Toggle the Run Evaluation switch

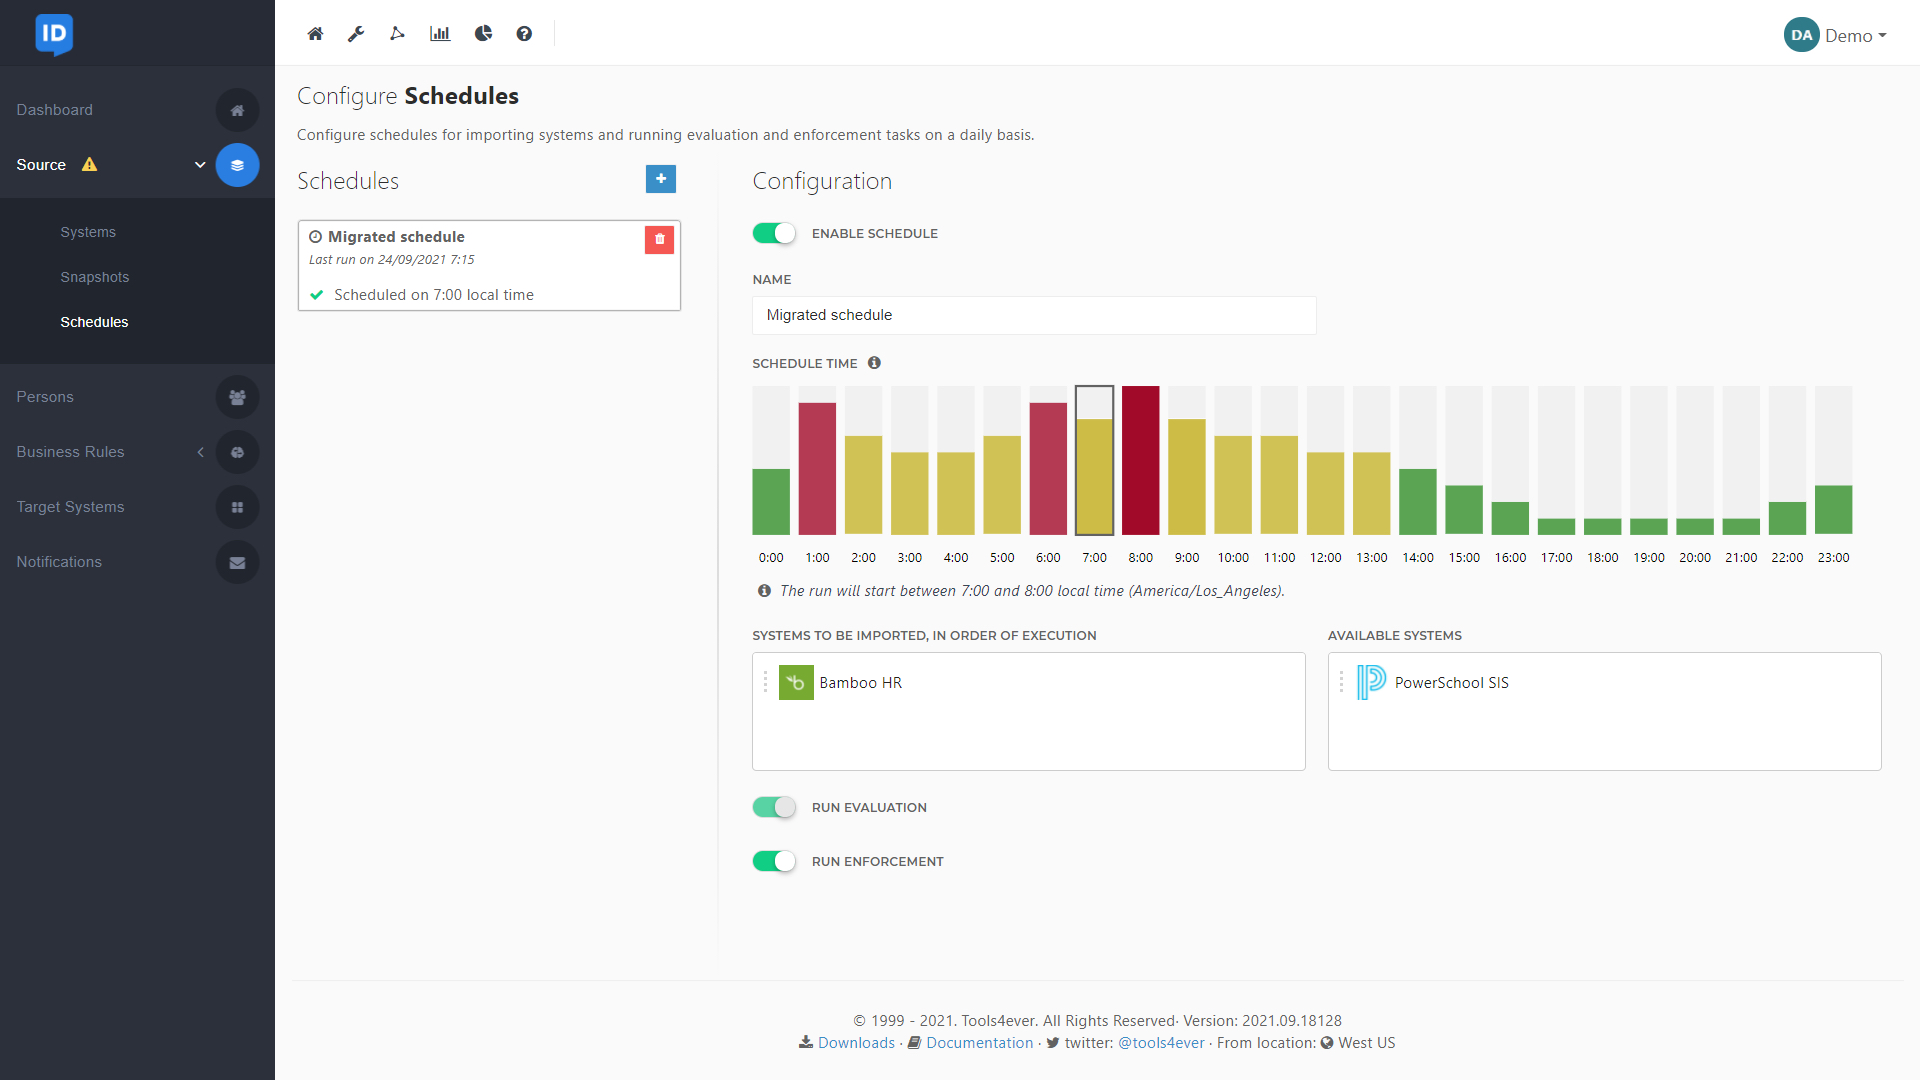774,807
